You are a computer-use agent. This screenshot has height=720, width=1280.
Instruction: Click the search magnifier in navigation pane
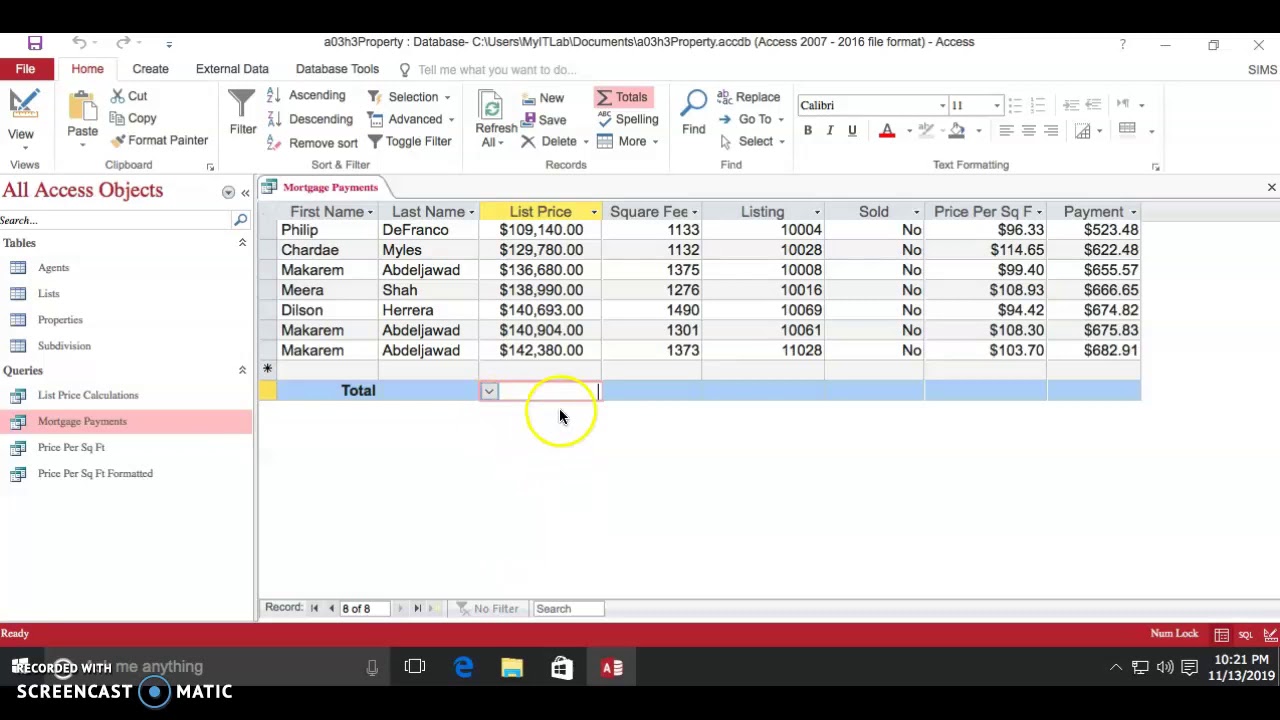pyautogui.click(x=240, y=220)
